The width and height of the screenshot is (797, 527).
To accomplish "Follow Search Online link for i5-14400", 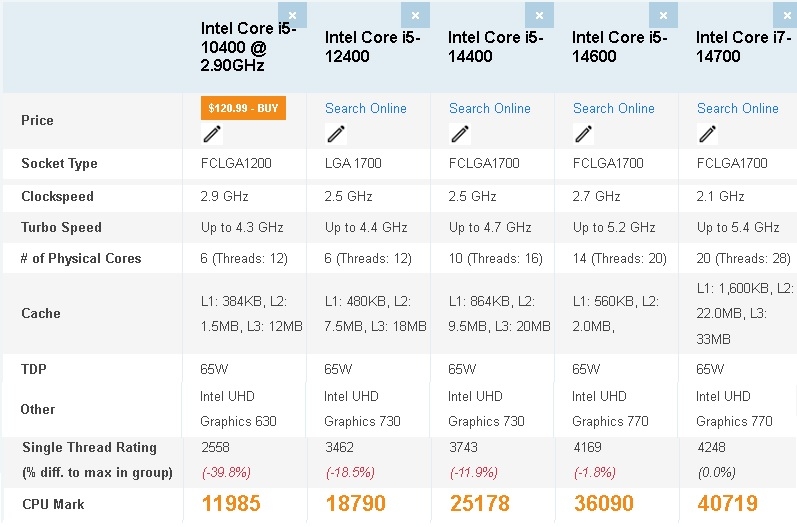I will point(489,108).
